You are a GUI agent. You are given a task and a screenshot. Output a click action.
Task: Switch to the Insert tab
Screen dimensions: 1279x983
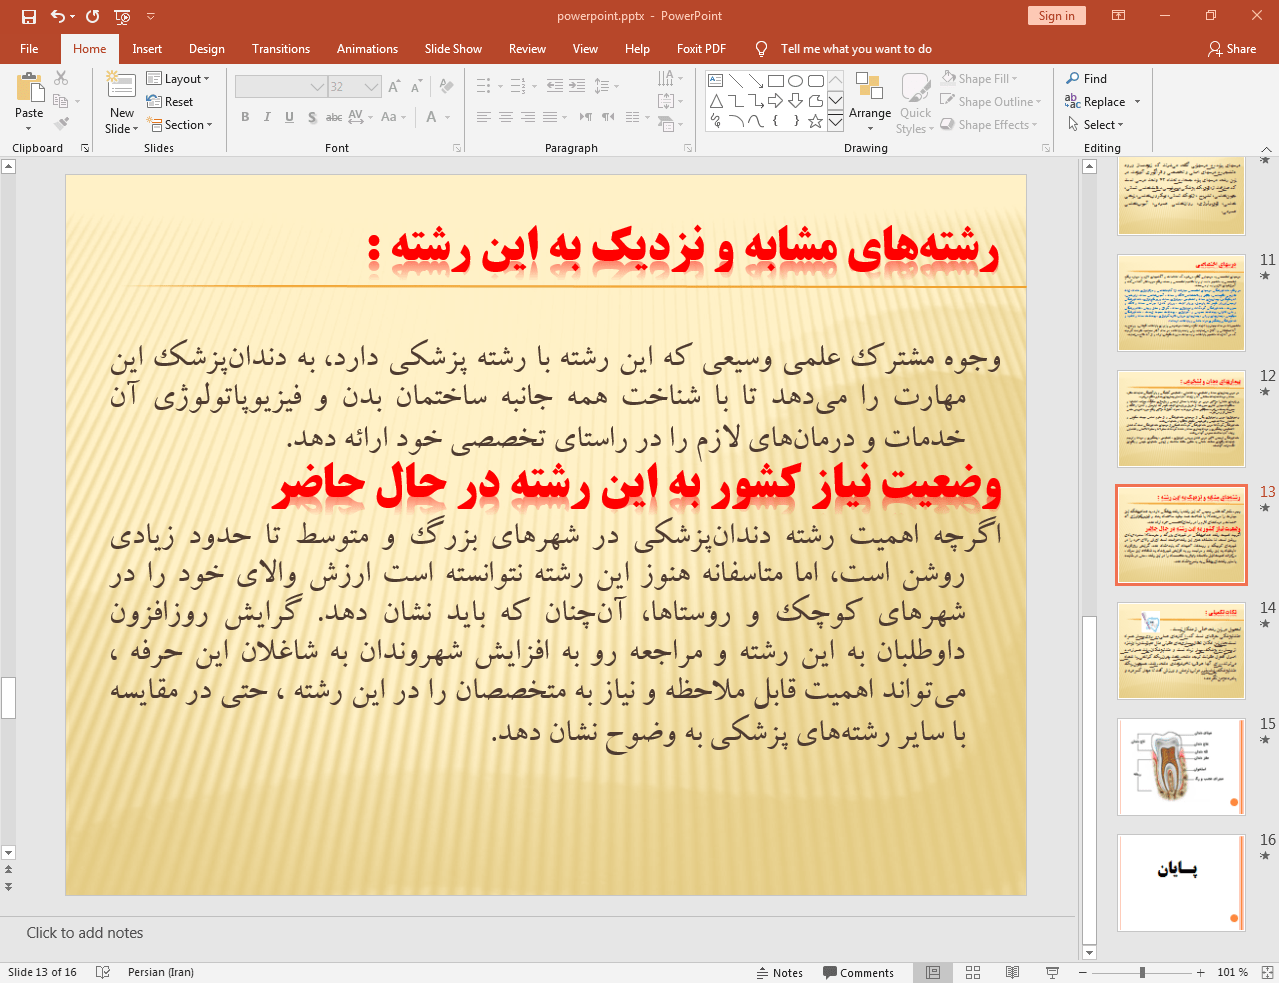(147, 48)
